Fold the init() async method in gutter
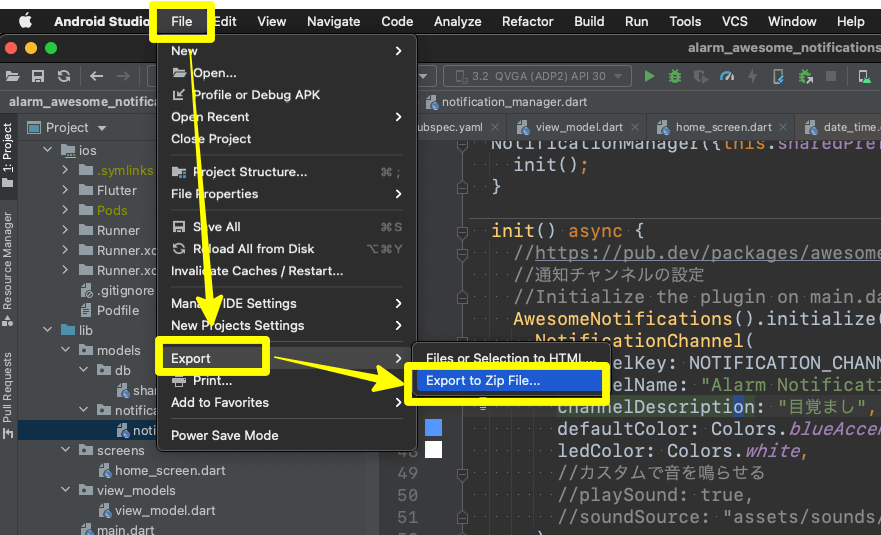The height and width of the screenshot is (535, 881). 462,231
